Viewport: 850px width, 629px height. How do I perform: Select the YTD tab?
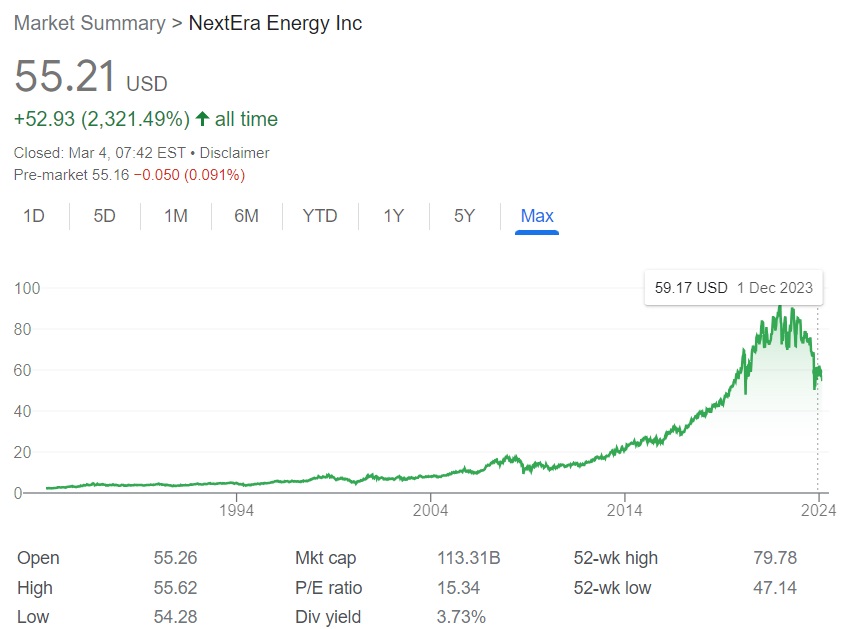click(x=320, y=216)
